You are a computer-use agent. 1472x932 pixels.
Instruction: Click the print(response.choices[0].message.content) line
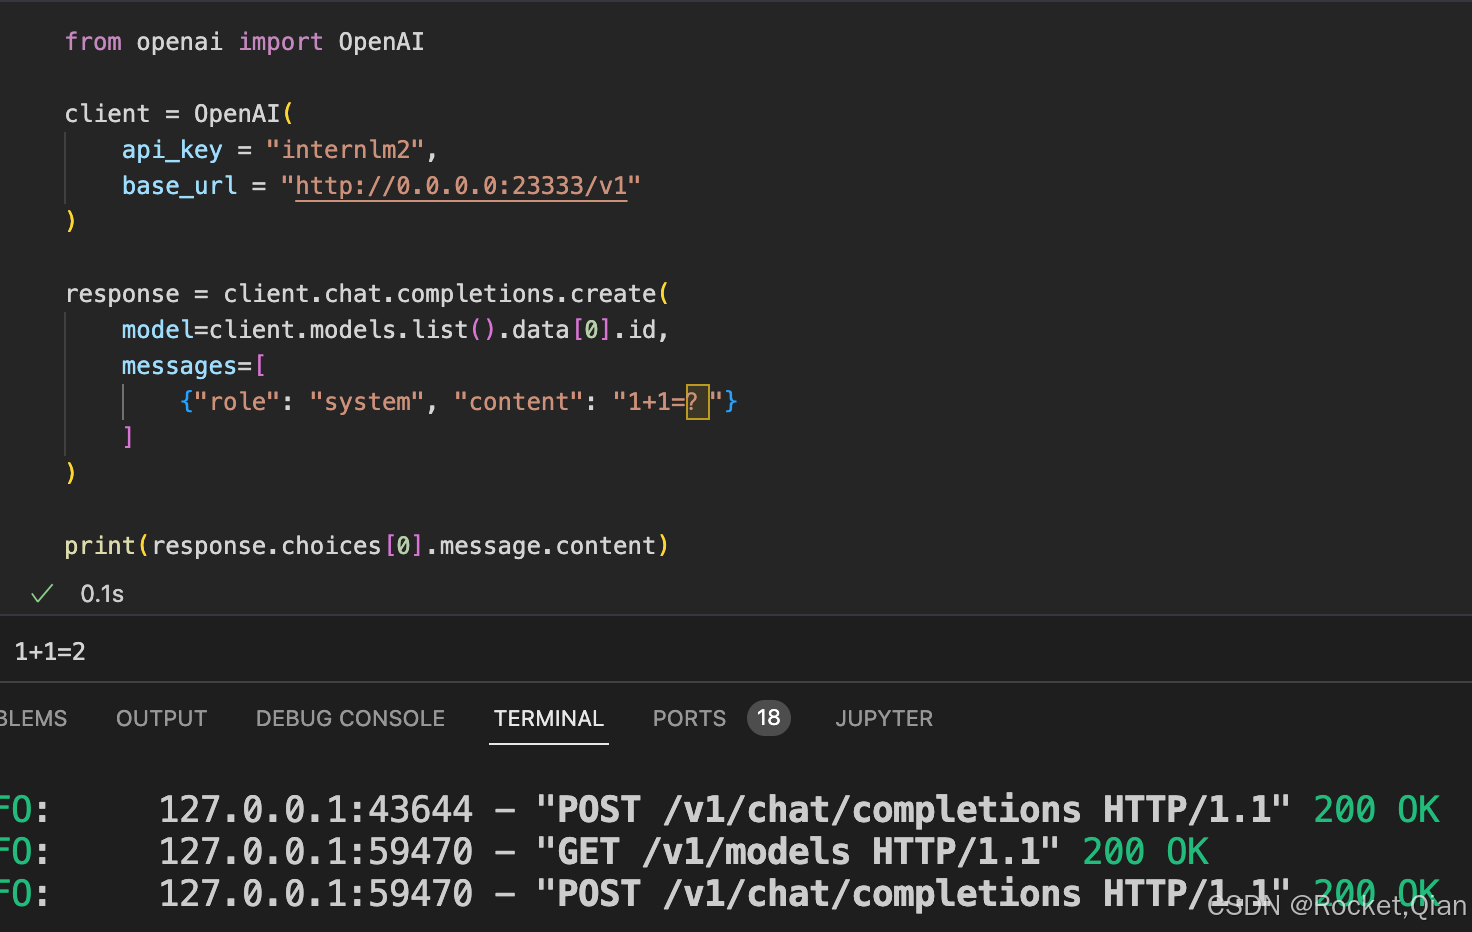(x=367, y=546)
